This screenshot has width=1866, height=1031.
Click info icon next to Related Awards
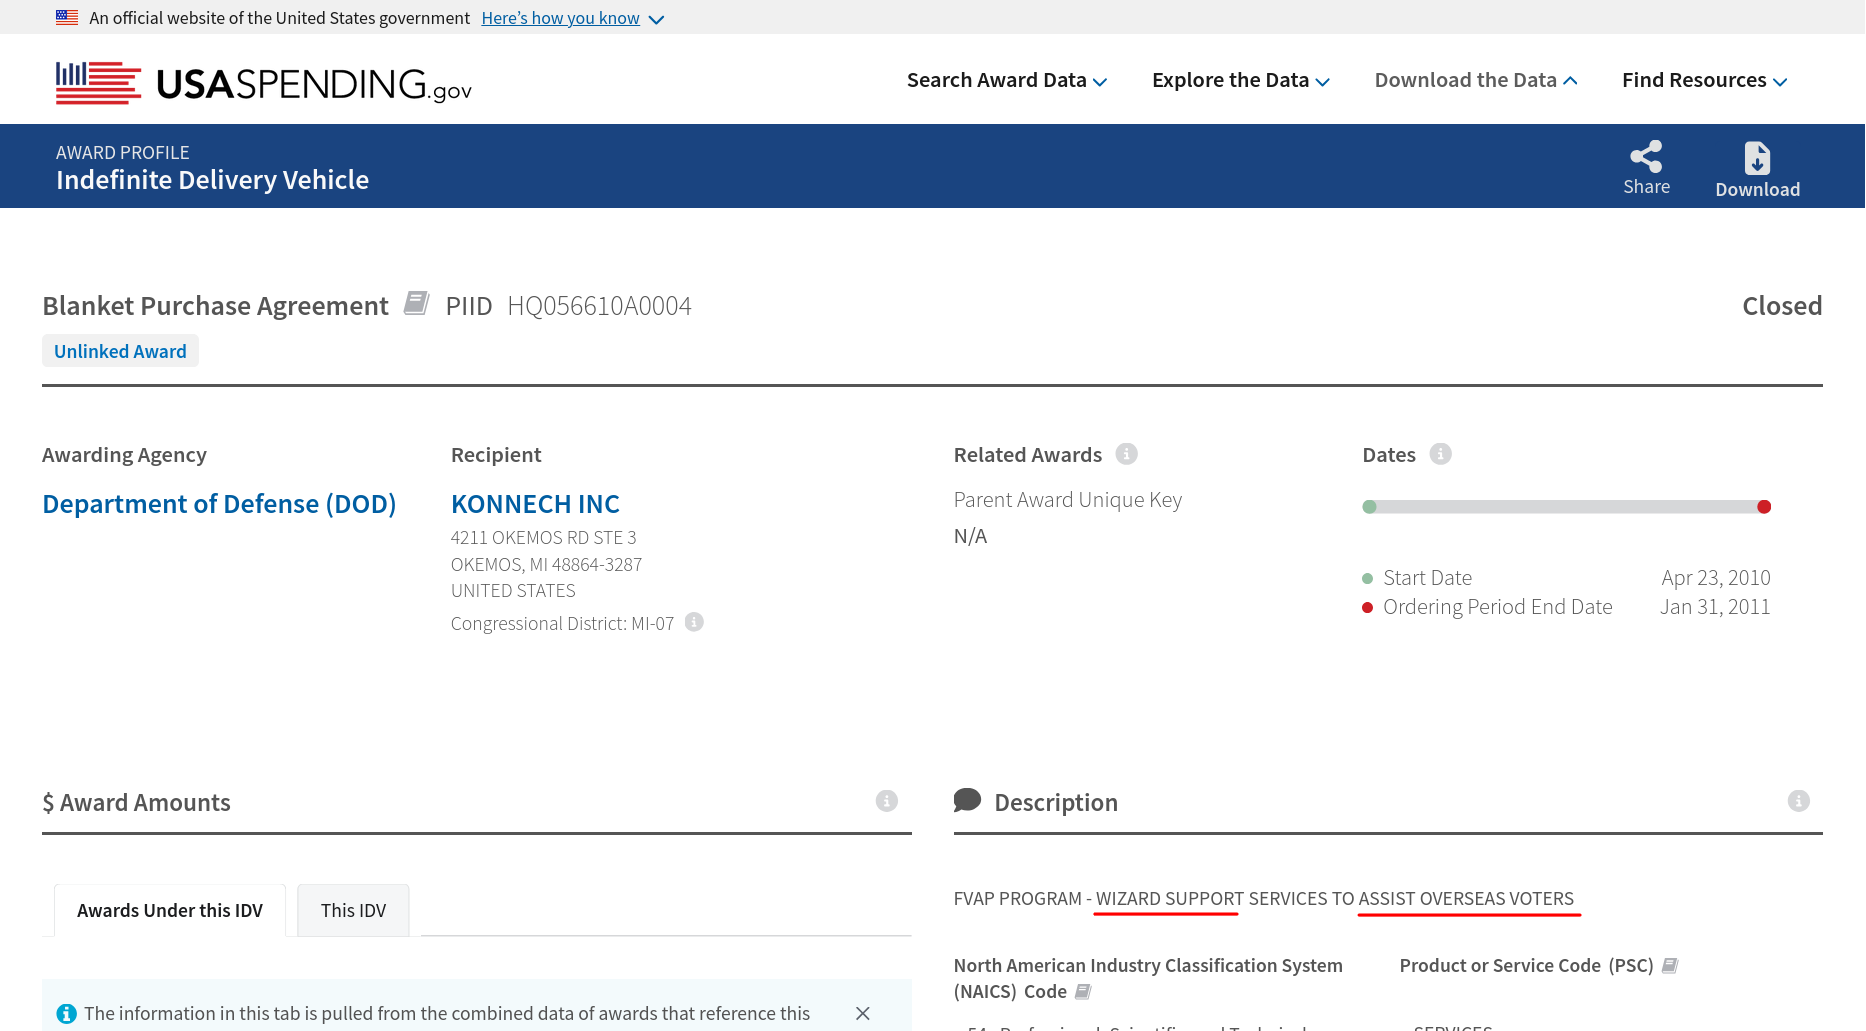[1127, 454]
